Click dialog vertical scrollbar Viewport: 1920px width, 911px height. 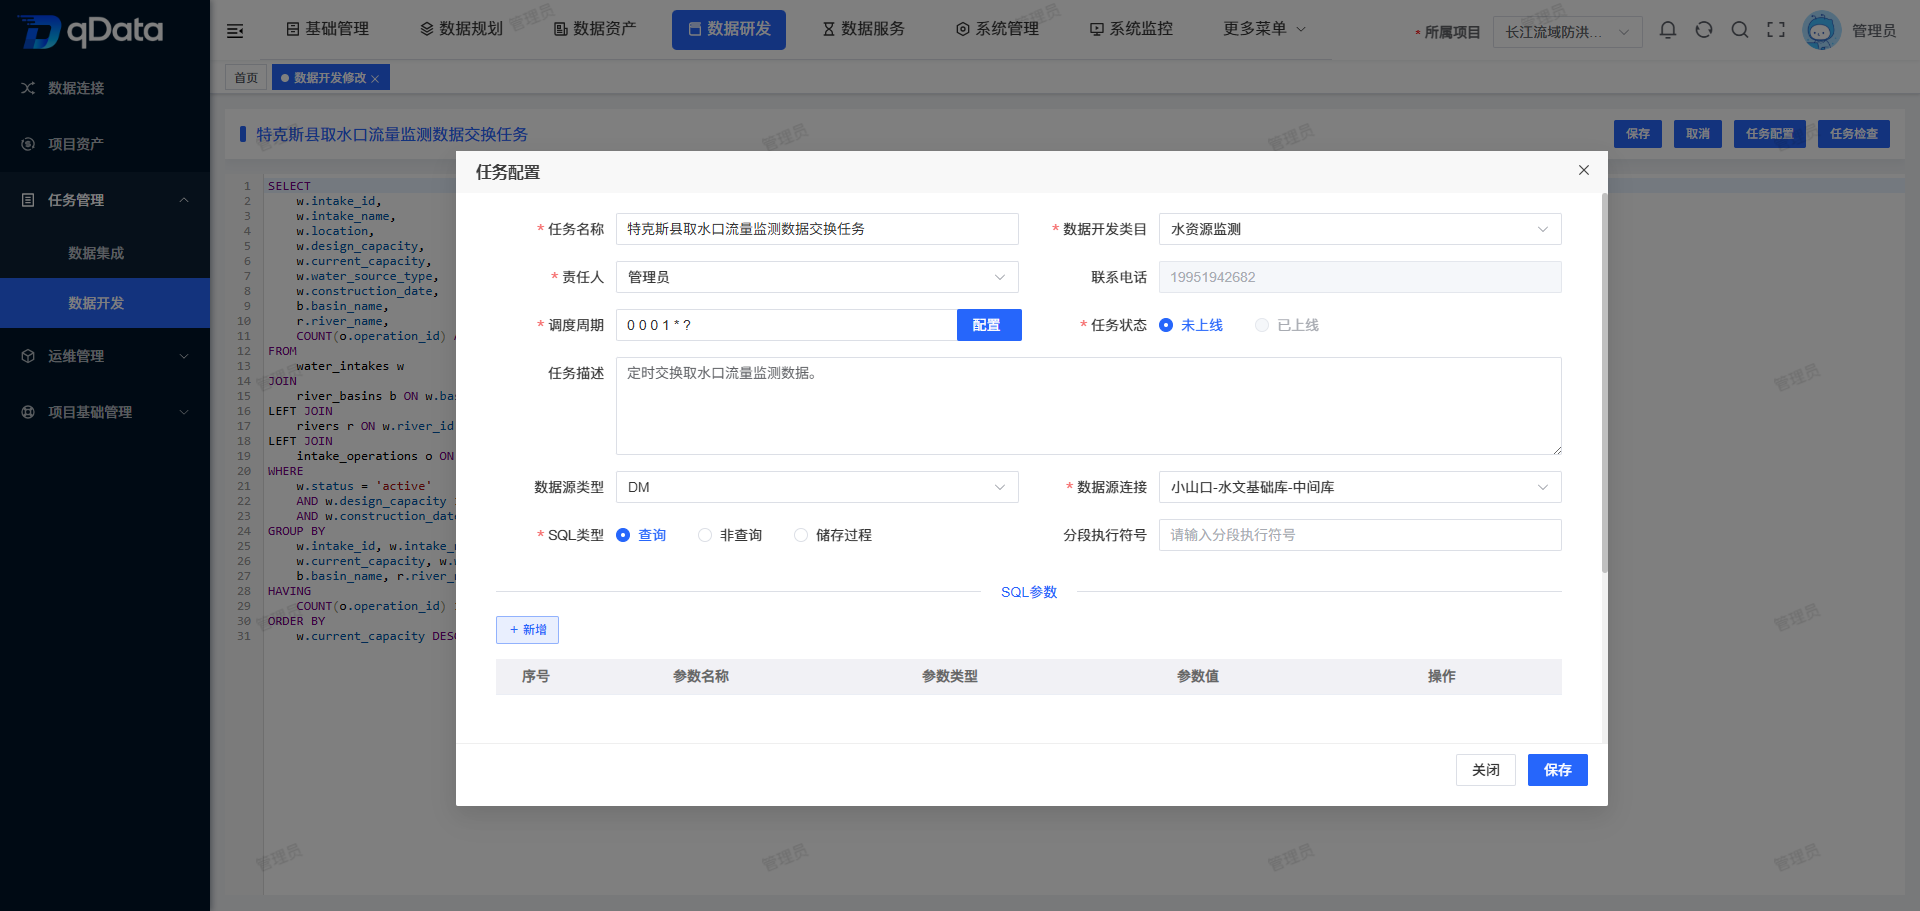click(x=1604, y=383)
